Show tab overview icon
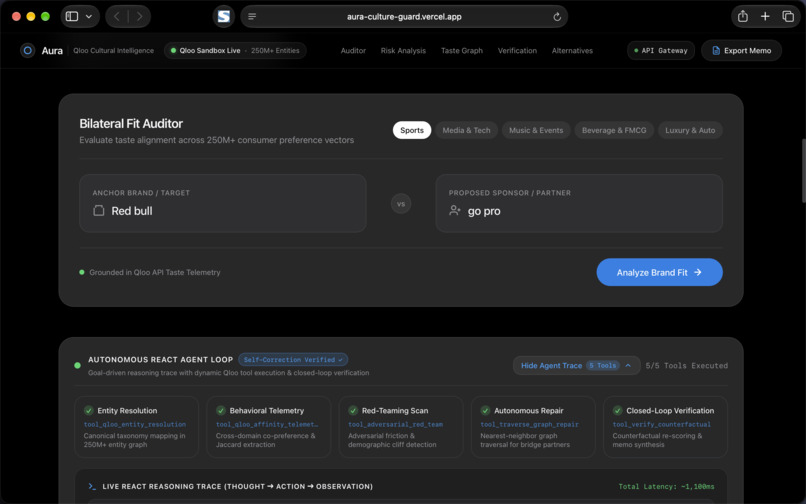Viewport: 806px width, 504px height. pyautogui.click(x=787, y=16)
